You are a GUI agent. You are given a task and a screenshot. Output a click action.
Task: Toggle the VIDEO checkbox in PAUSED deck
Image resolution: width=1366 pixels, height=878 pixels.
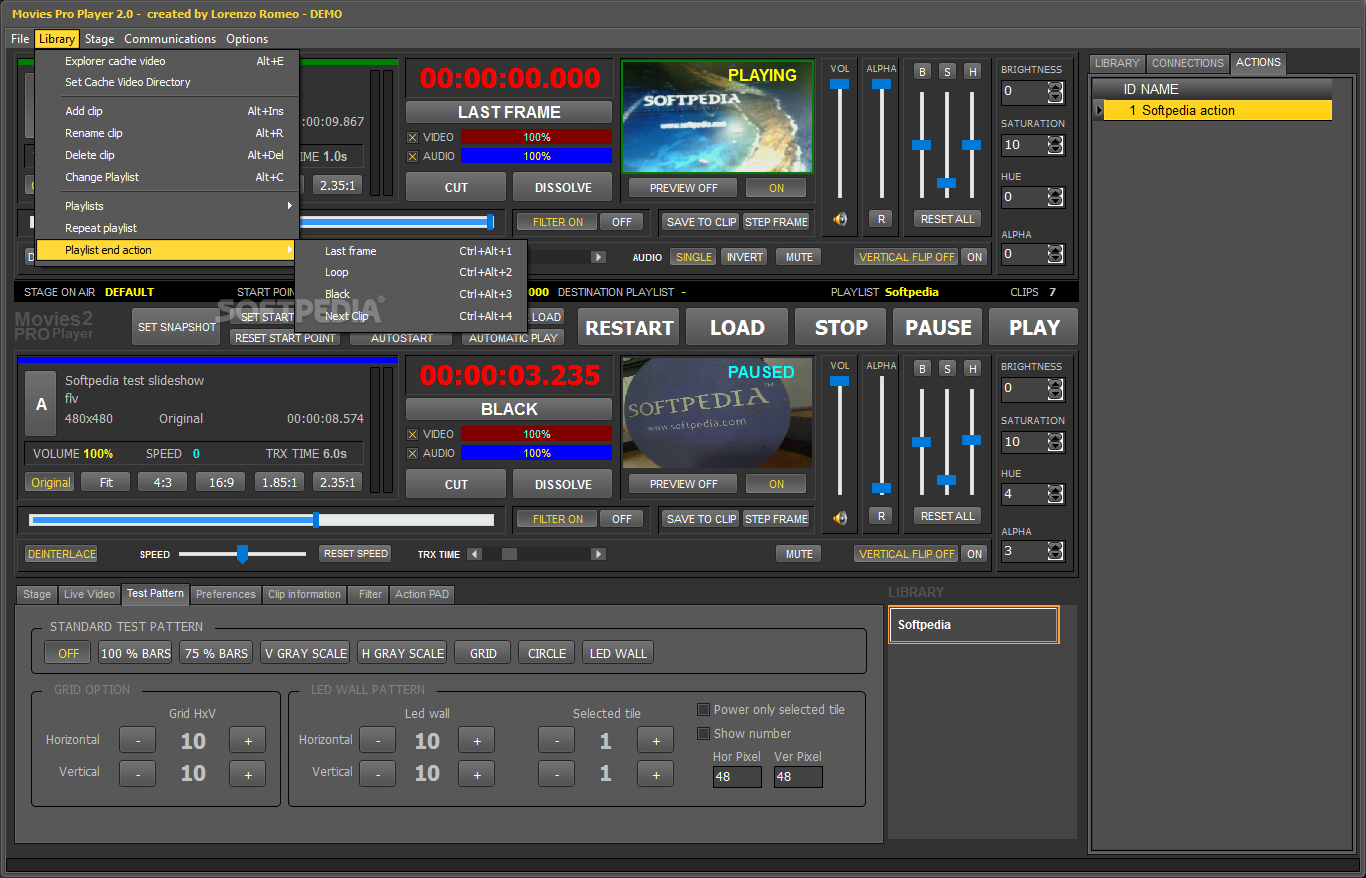[413, 434]
